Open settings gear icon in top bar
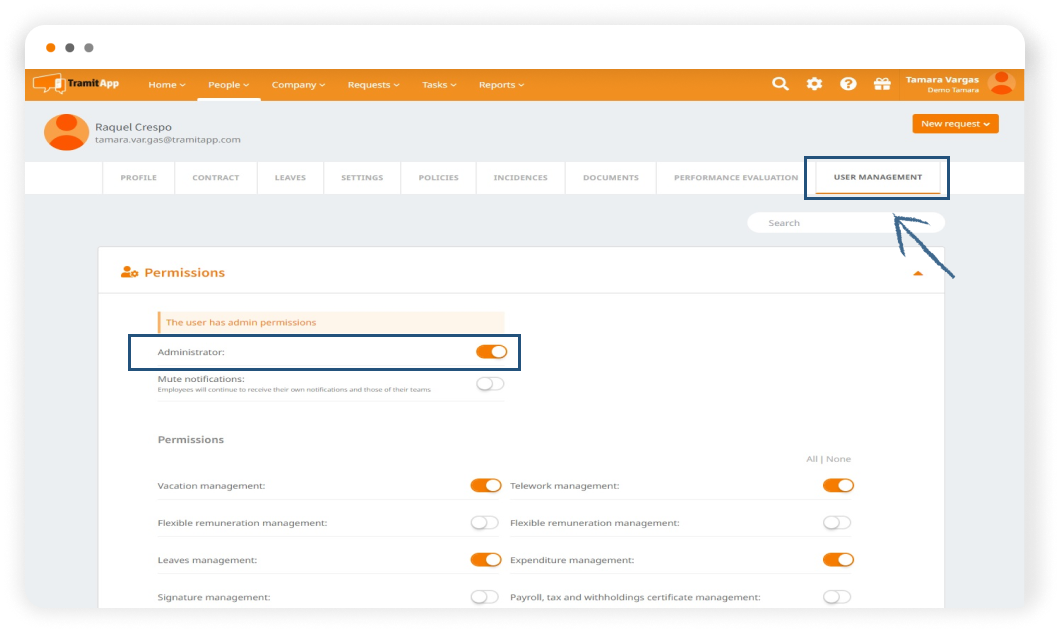 pos(814,84)
